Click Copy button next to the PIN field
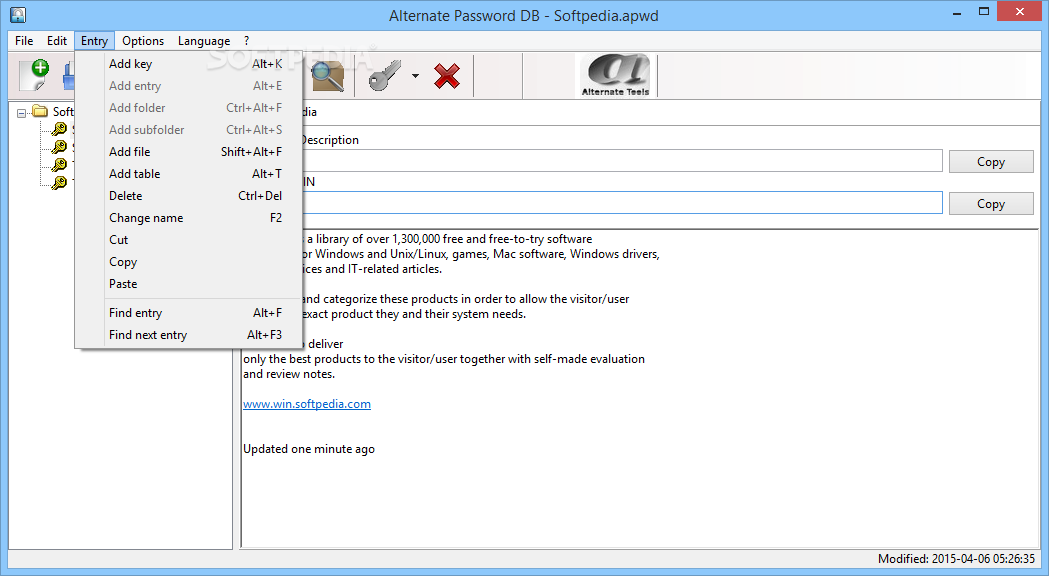The width and height of the screenshot is (1049, 576). point(991,204)
